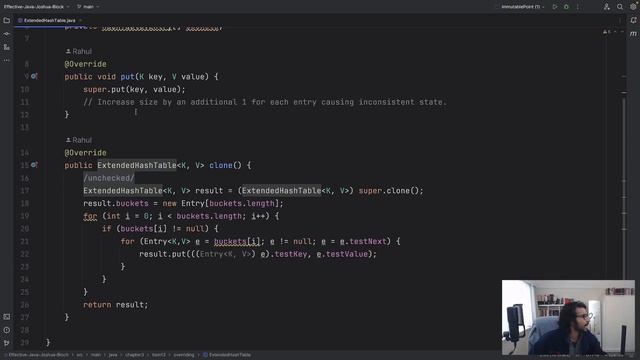The height and width of the screenshot is (360, 640).
Task: Click the webcam video thumbnail
Action: point(568,317)
